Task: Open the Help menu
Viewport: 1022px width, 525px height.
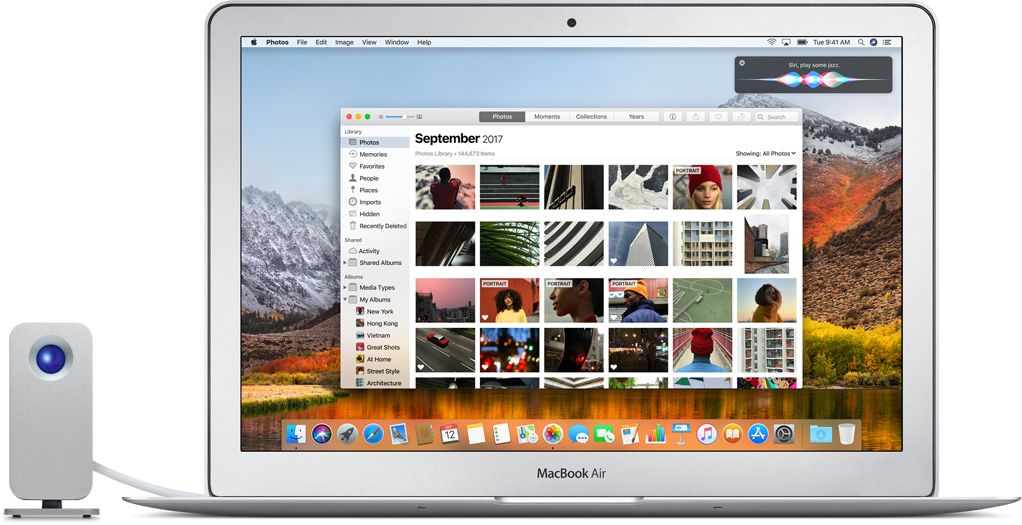Action: point(424,42)
